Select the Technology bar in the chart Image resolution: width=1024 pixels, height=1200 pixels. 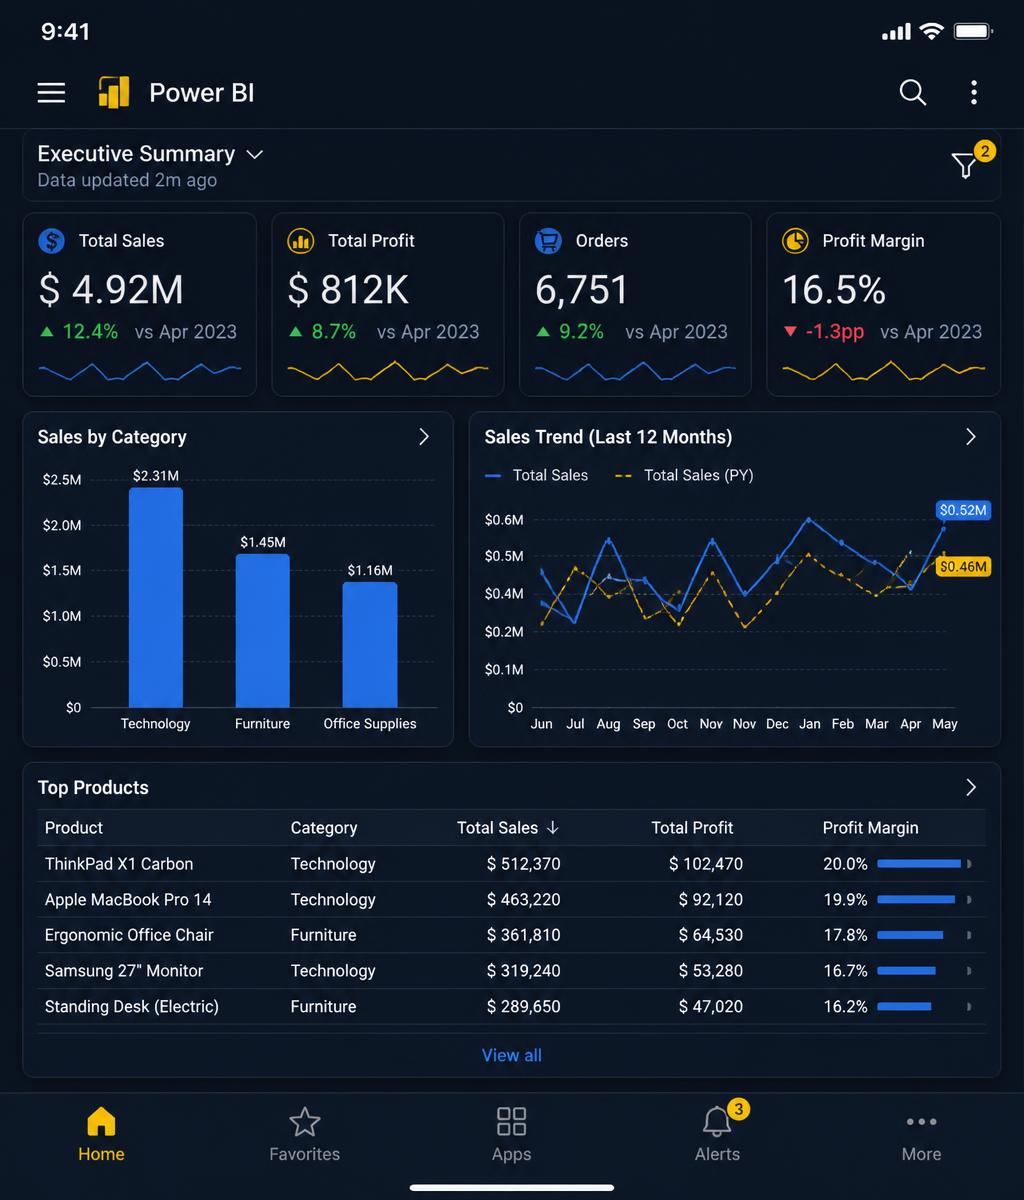coord(155,598)
